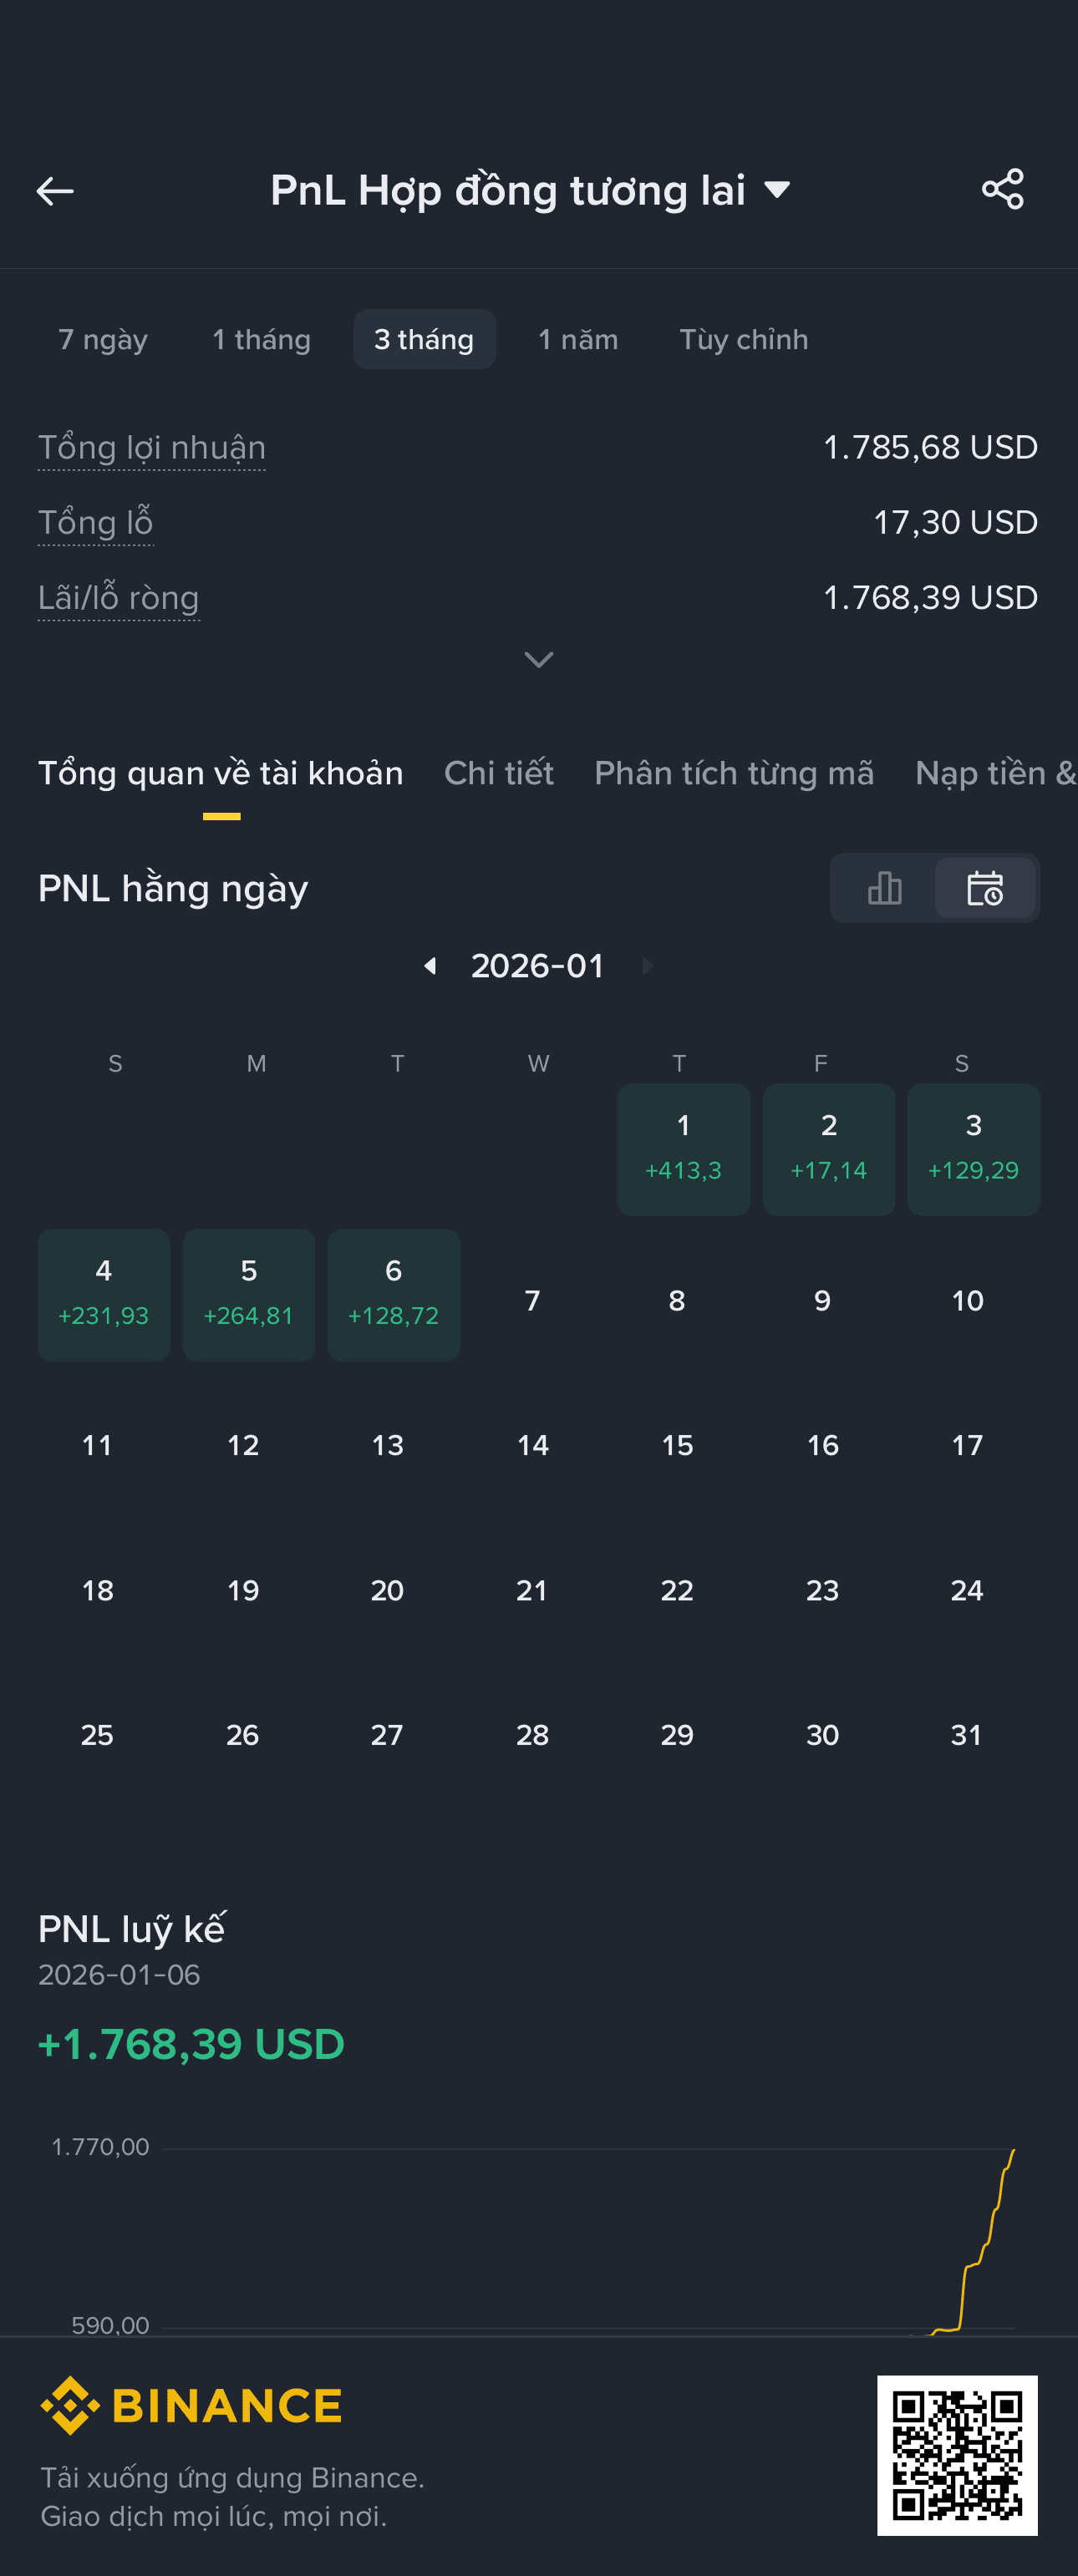Open Tùy chỉnh custom range
Viewport: 1078px width, 2576px height.
tap(744, 340)
